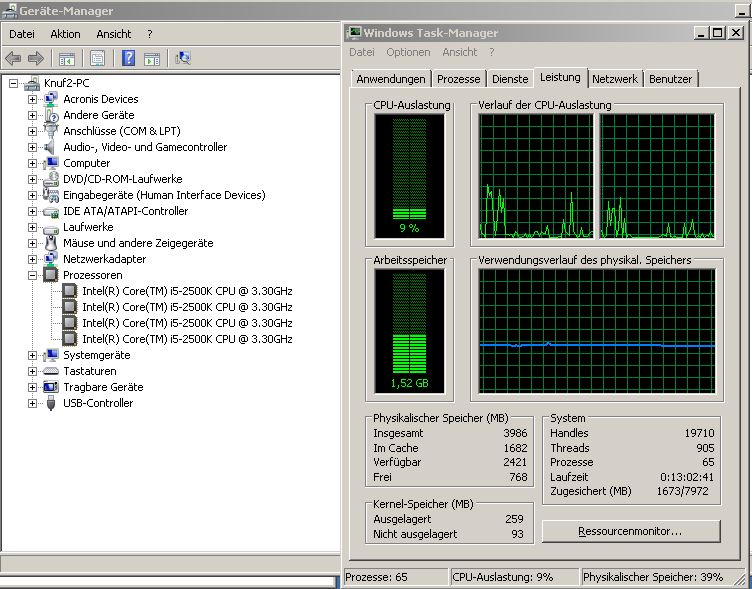Click the blue question mark help icon
752x589 pixels.
click(128, 58)
